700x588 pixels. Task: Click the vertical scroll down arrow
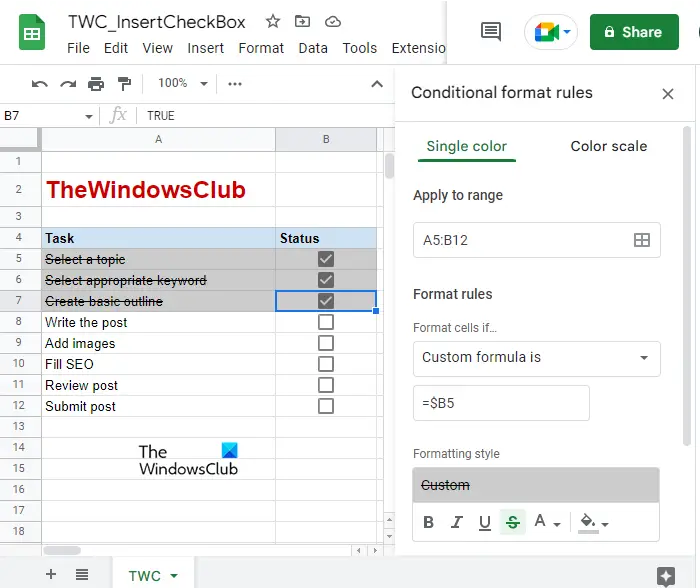389,536
